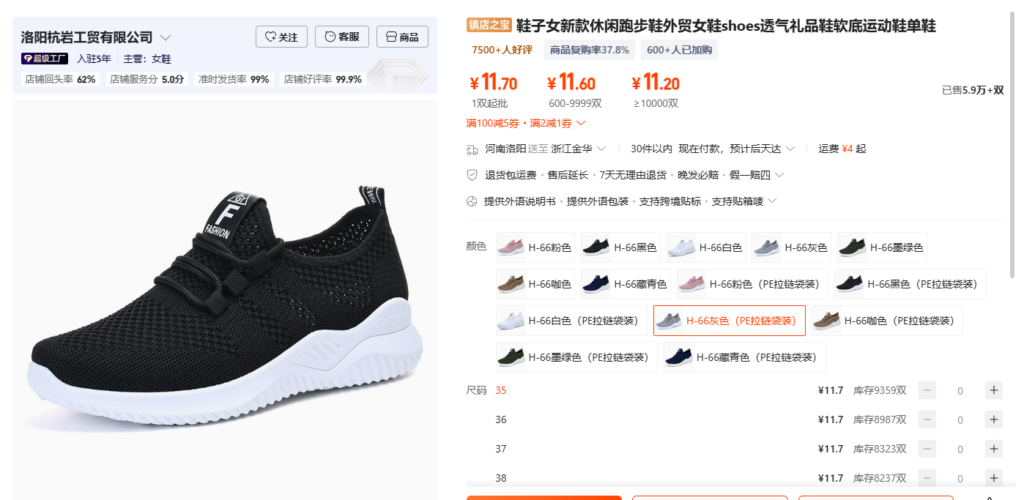Select H-66粉色 color option
The image size is (1024, 500).
(x=535, y=247)
